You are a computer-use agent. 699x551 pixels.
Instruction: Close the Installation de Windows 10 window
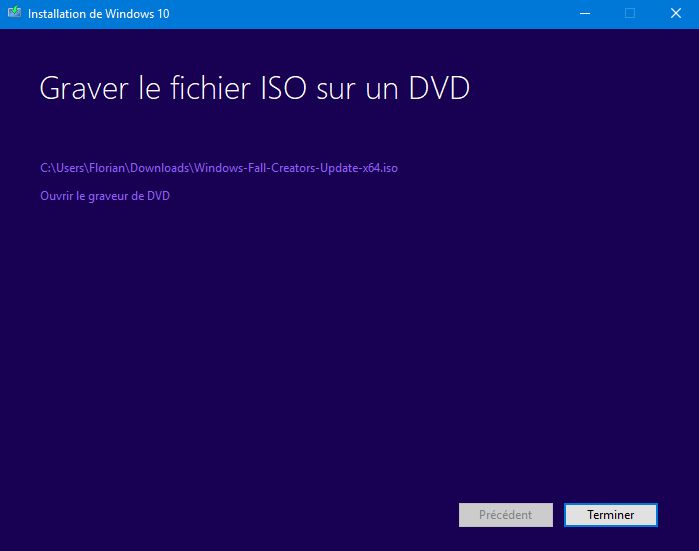click(676, 13)
